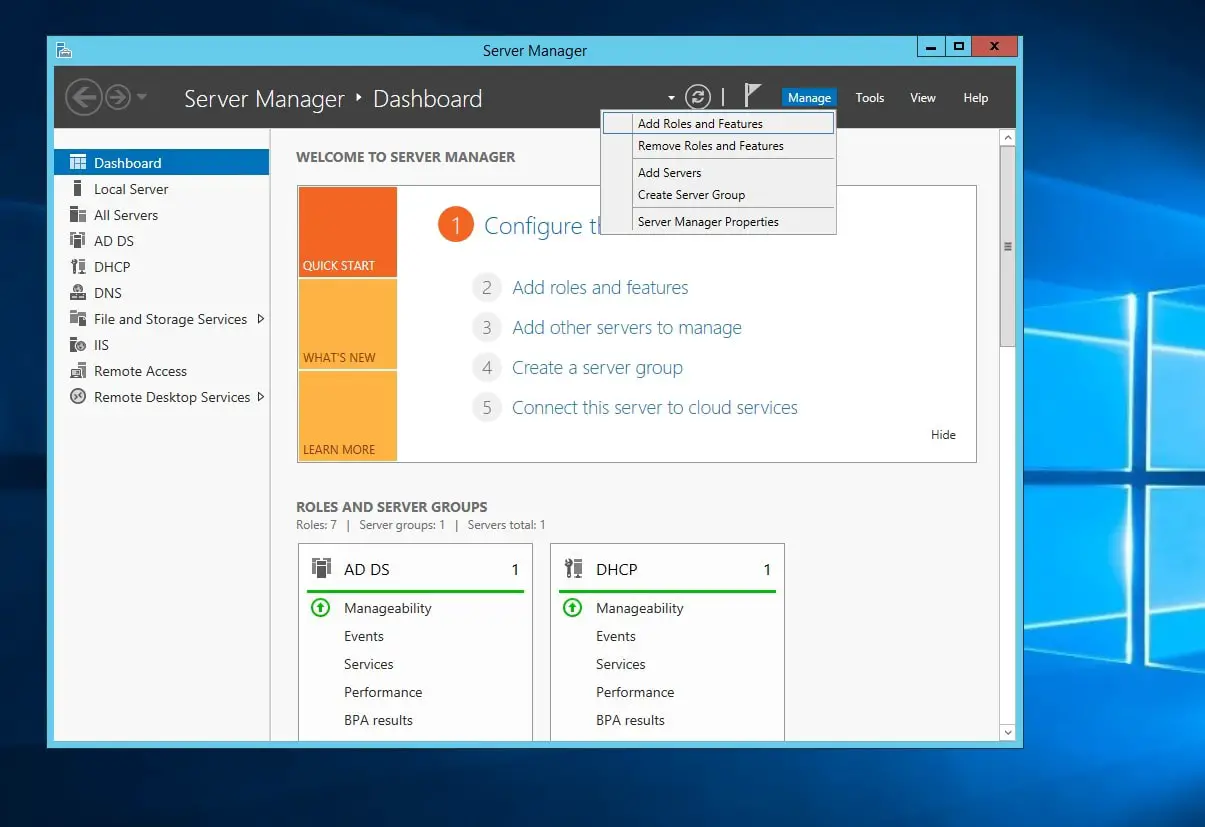Open Performance in the DHCP tile

[635, 692]
